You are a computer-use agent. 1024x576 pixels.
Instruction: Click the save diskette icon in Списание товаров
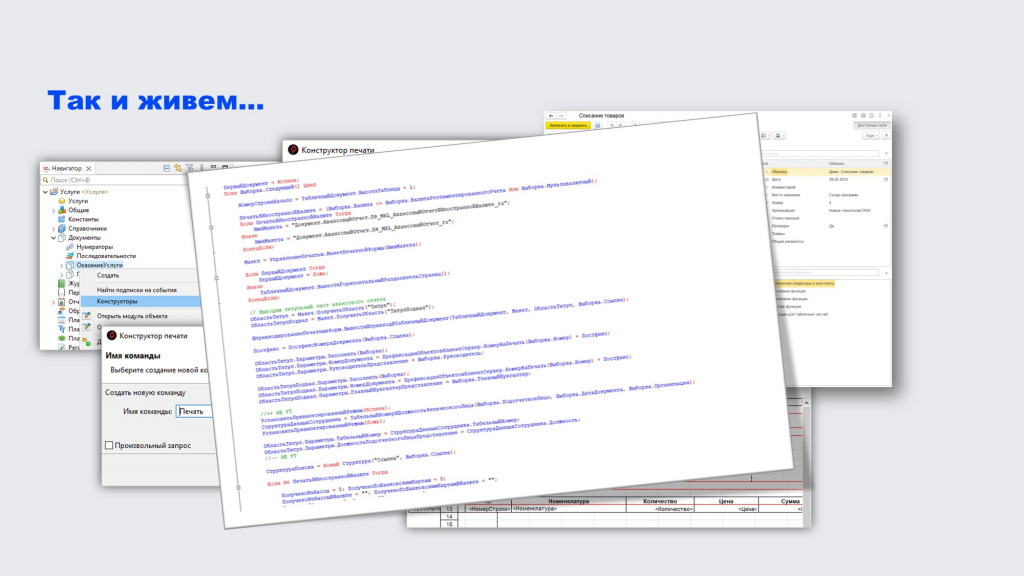pyautogui.click(x=598, y=125)
